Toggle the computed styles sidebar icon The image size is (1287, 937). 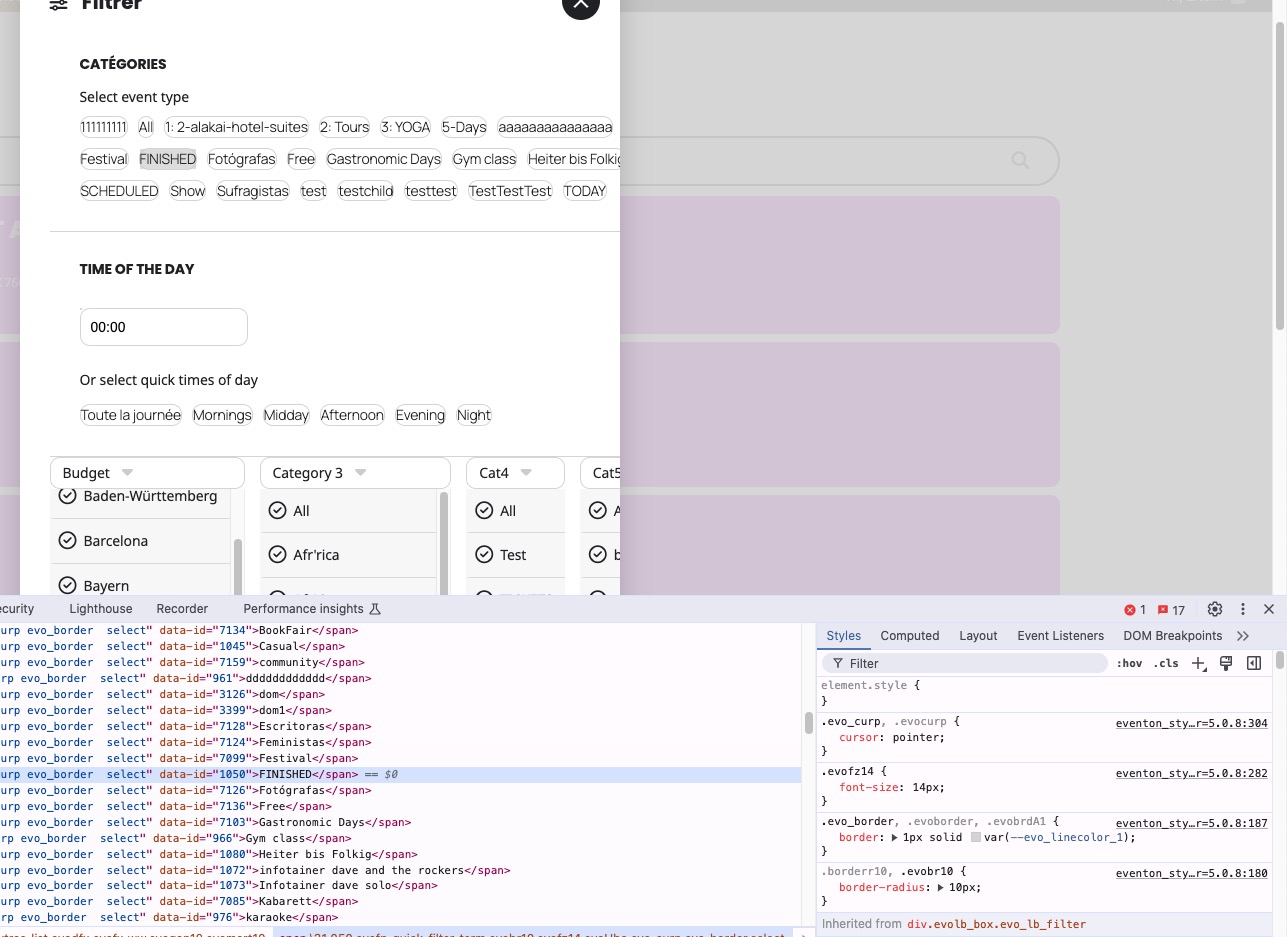1253,664
